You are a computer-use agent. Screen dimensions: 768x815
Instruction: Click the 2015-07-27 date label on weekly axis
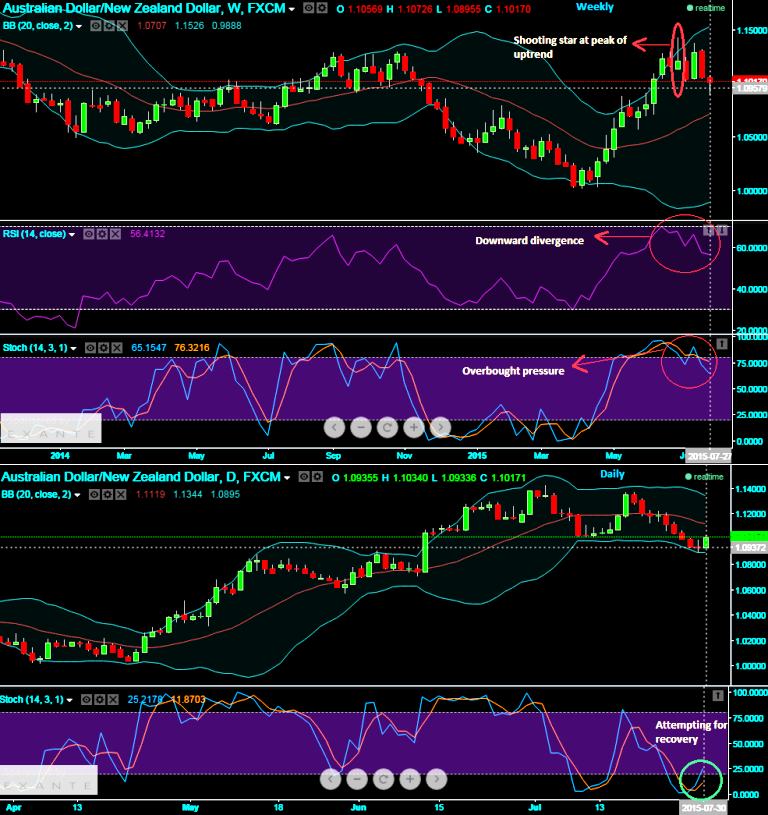tap(709, 456)
